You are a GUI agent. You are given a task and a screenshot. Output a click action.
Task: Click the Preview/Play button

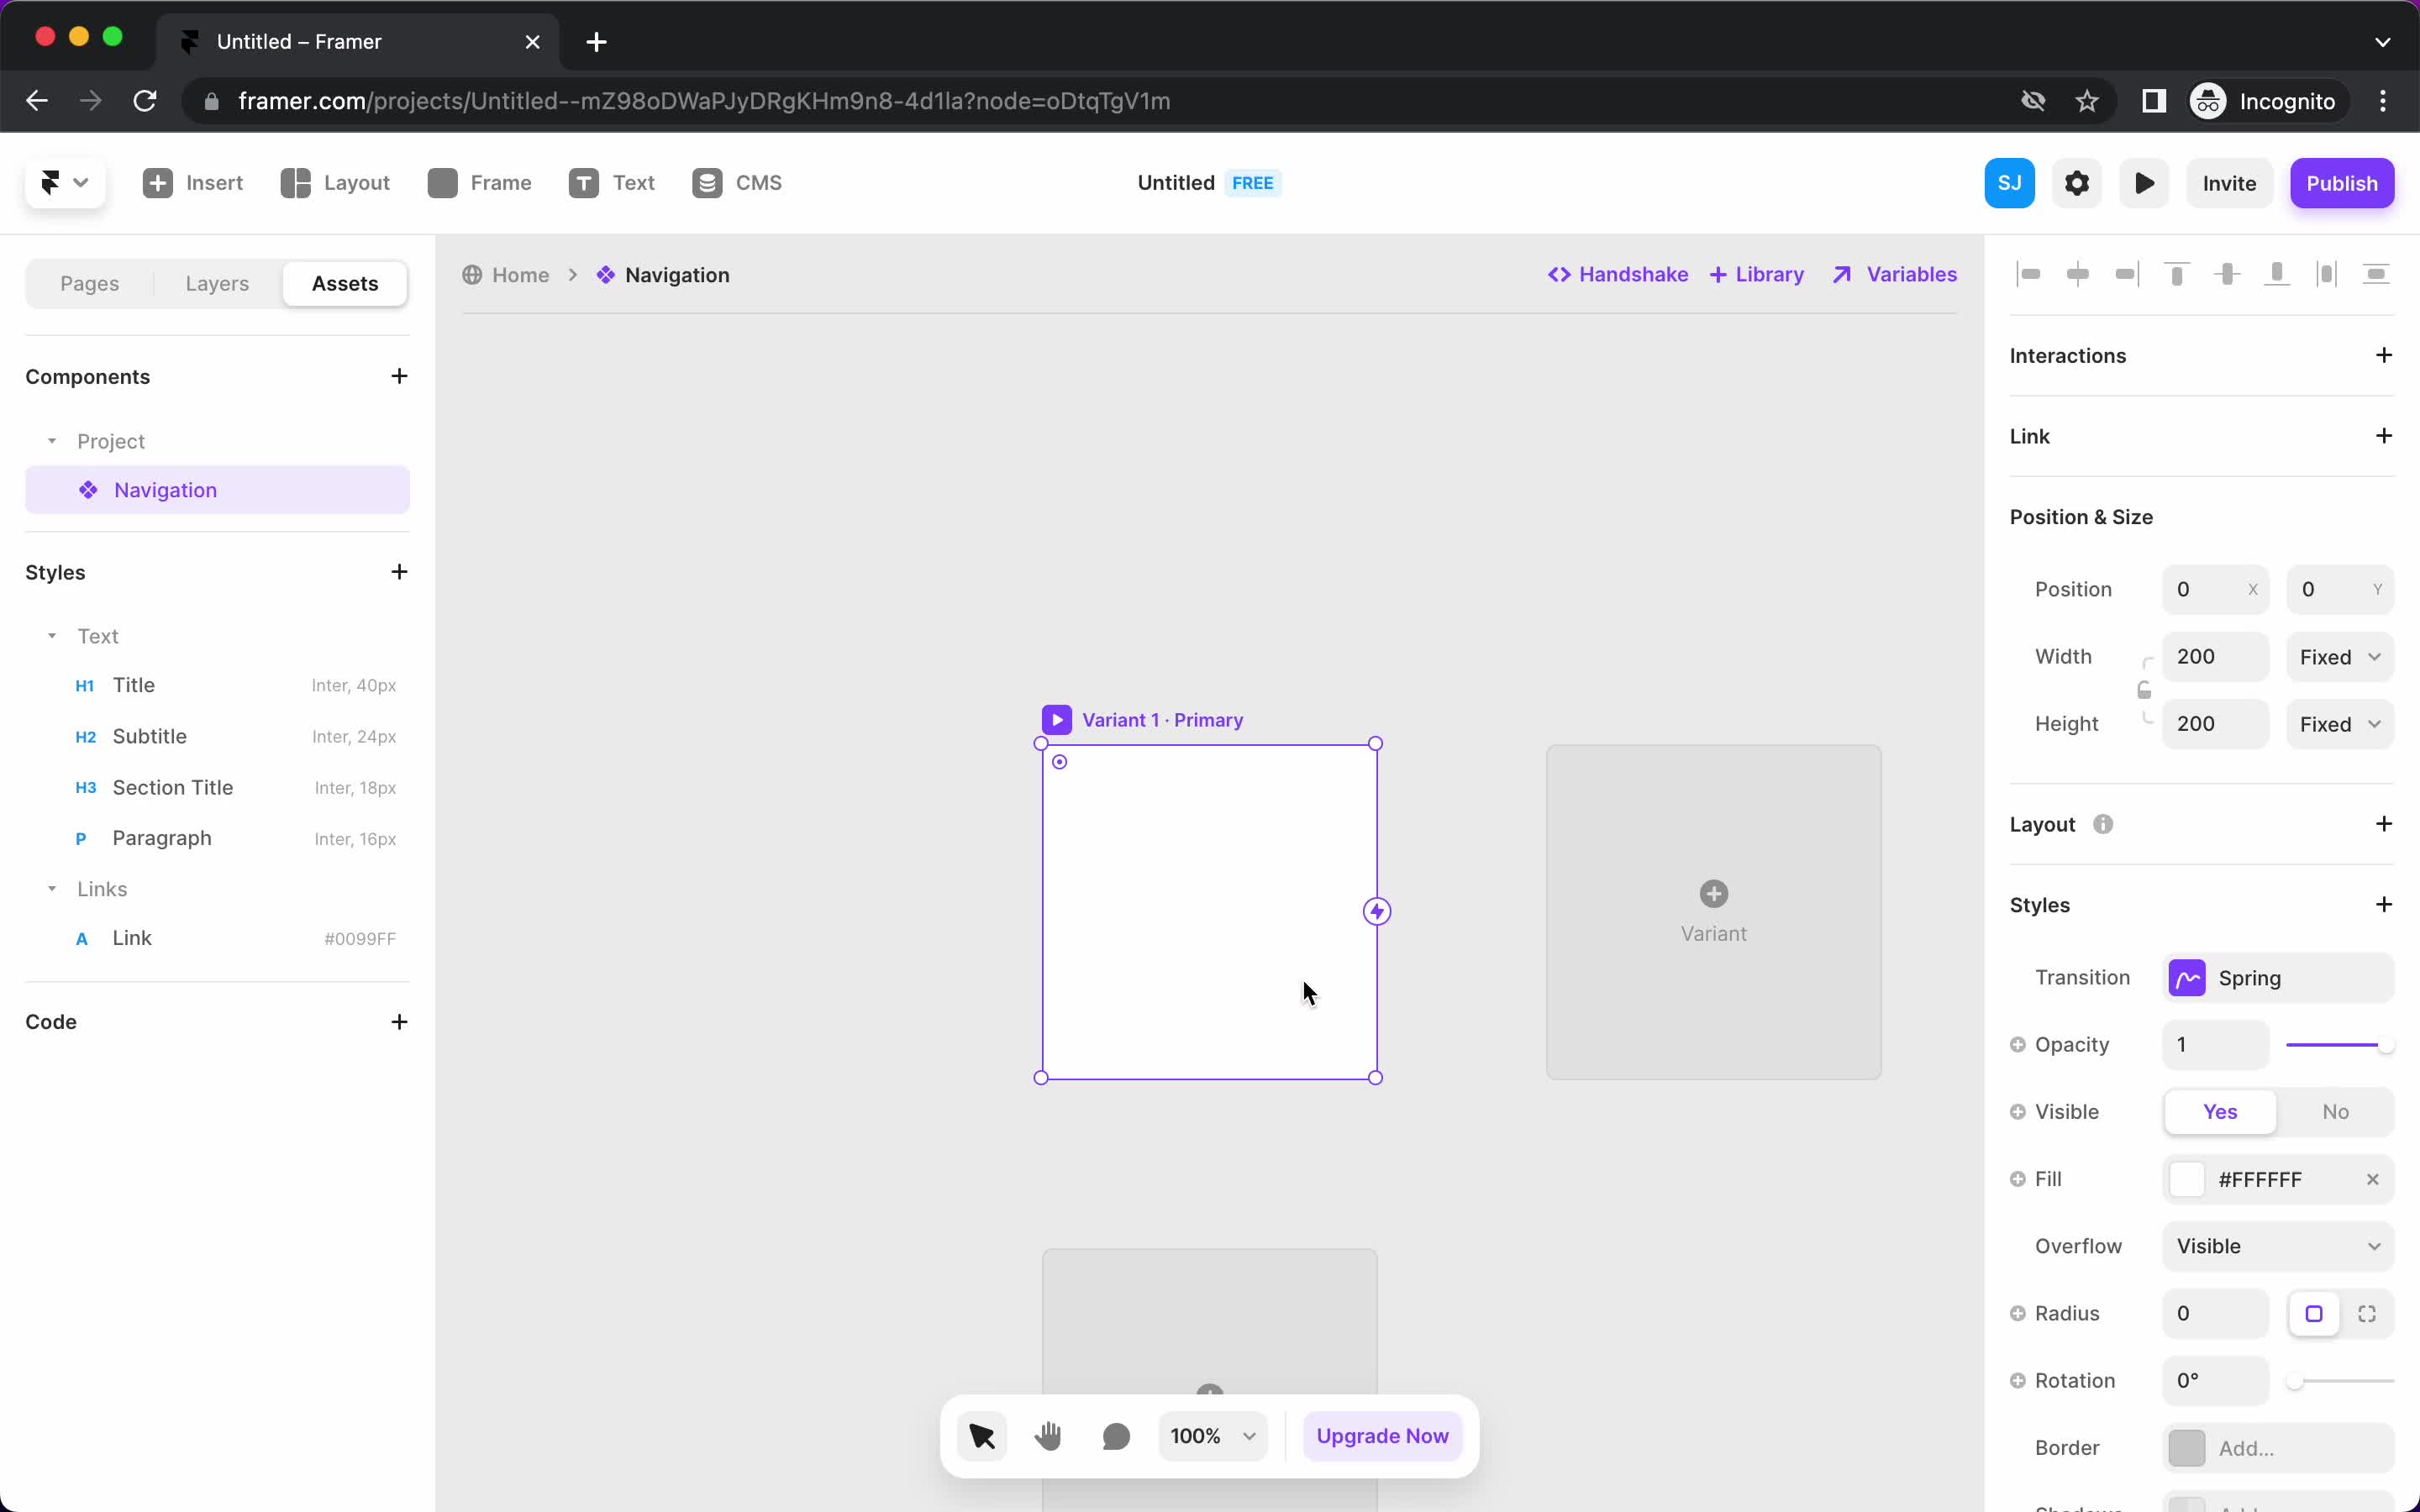coord(2144,183)
